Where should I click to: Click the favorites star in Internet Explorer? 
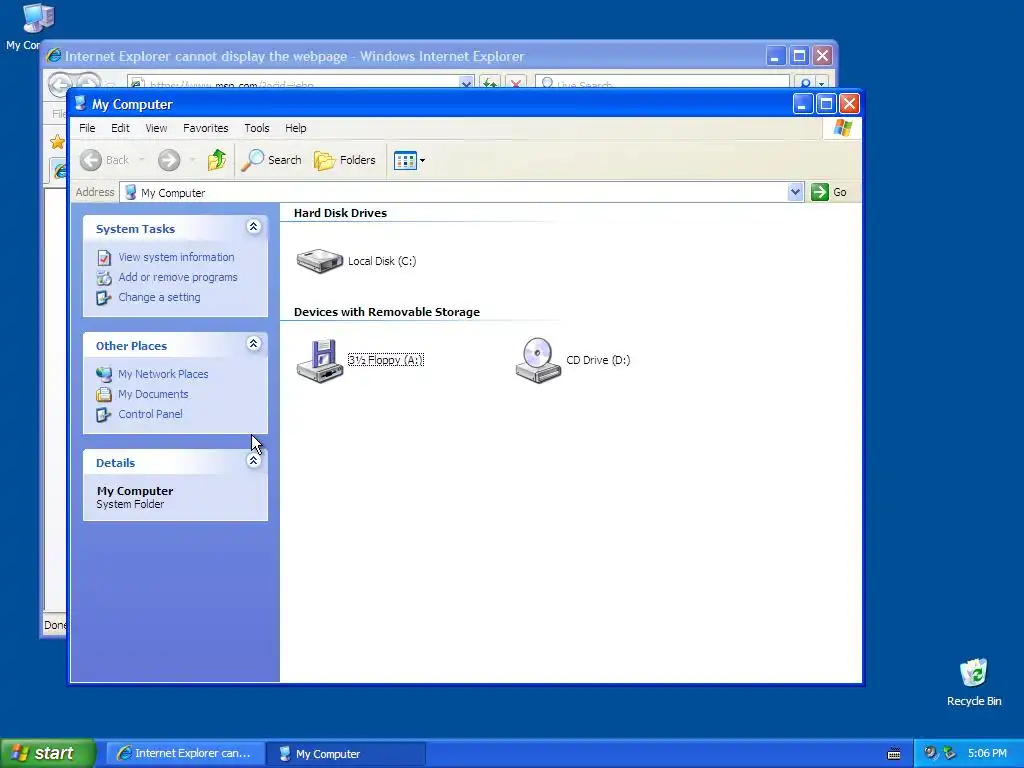tap(57, 142)
